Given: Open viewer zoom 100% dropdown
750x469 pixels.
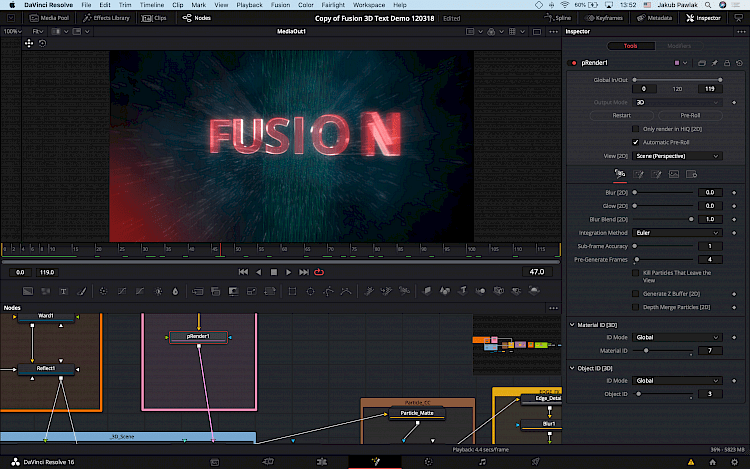Looking at the screenshot, I should point(12,32).
